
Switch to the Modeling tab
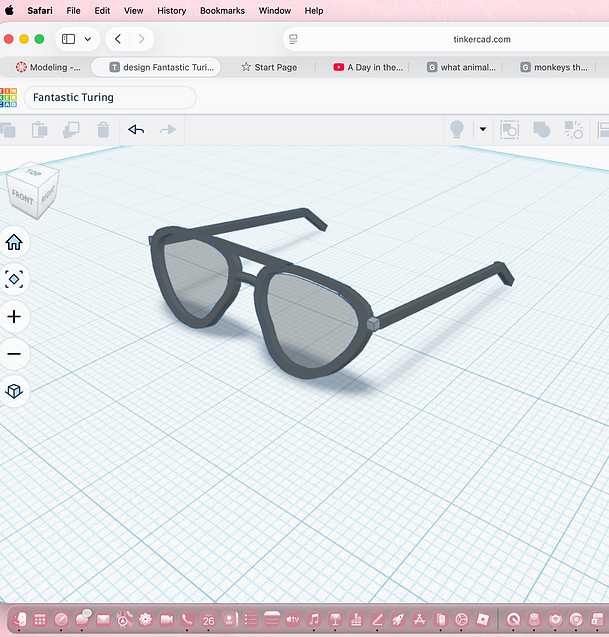point(48,67)
